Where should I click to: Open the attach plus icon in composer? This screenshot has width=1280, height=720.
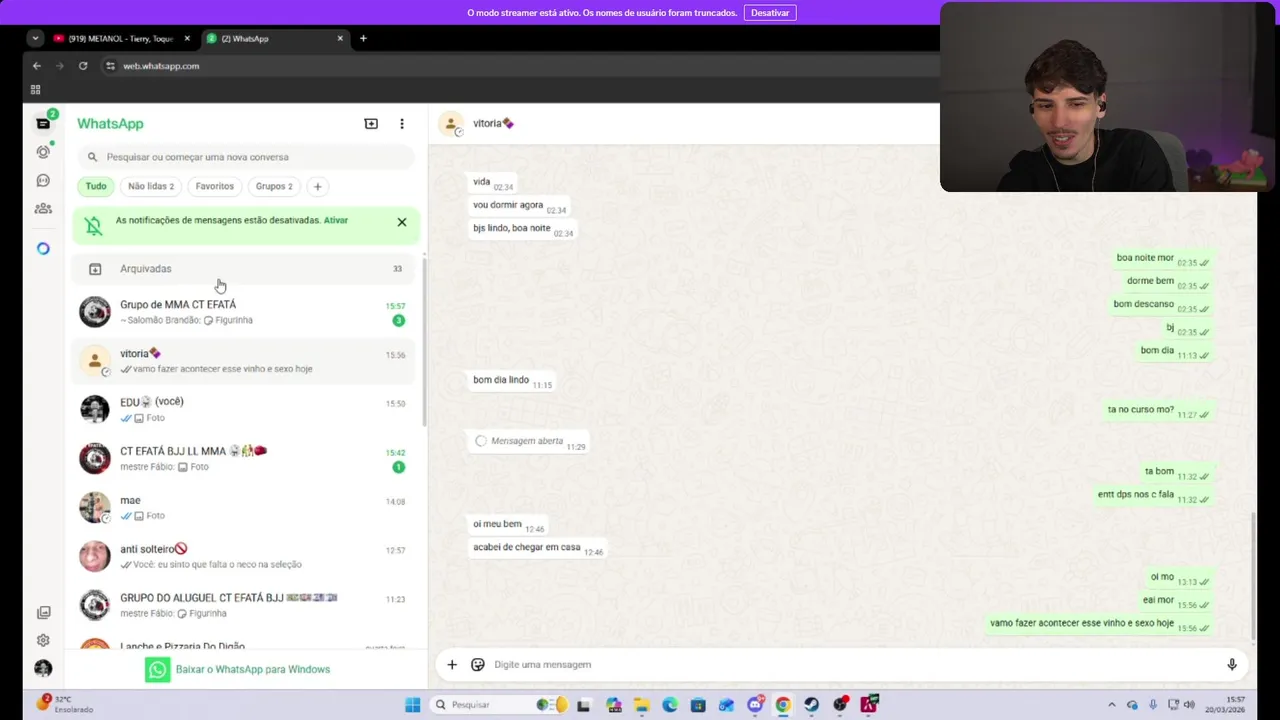[452, 664]
